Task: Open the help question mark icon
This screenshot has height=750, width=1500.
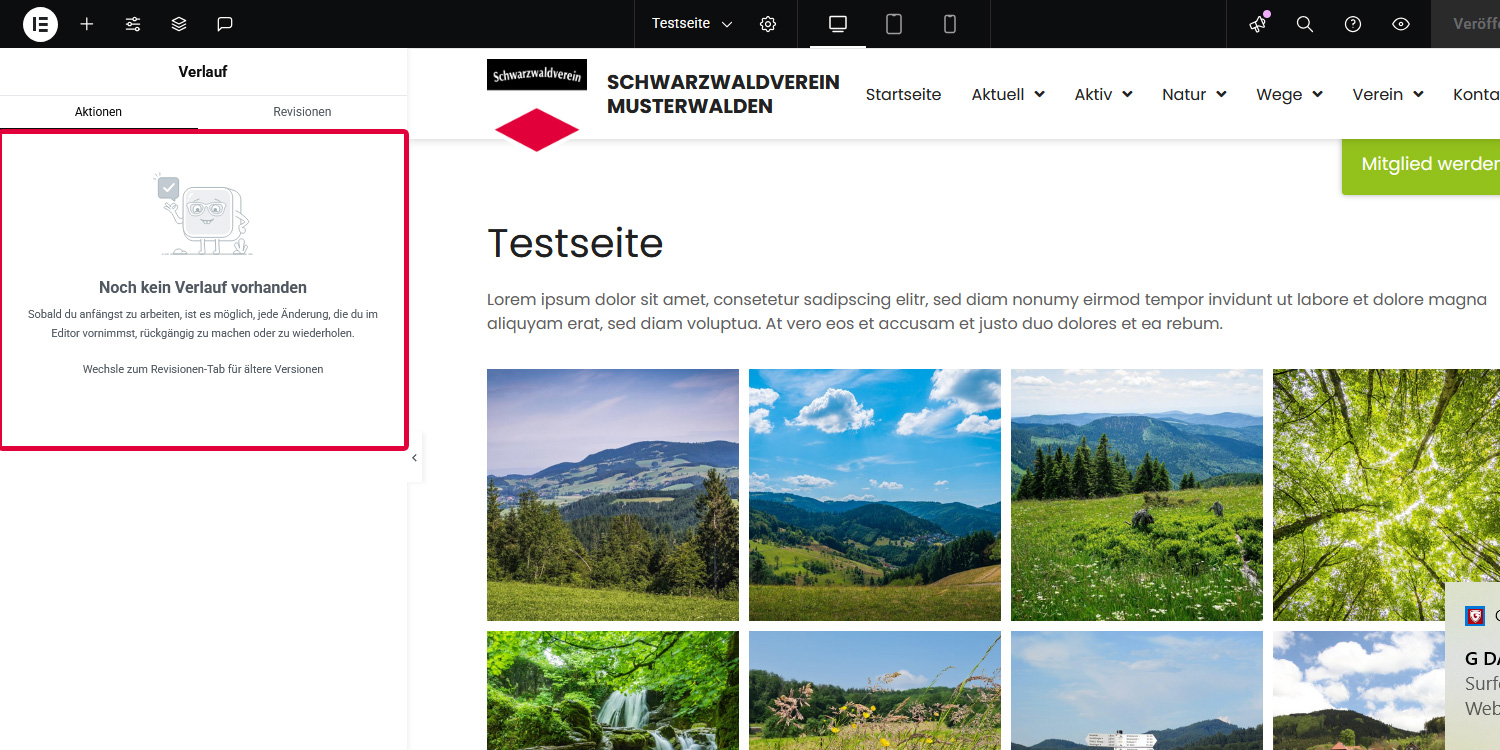Action: pos(1353,24)
